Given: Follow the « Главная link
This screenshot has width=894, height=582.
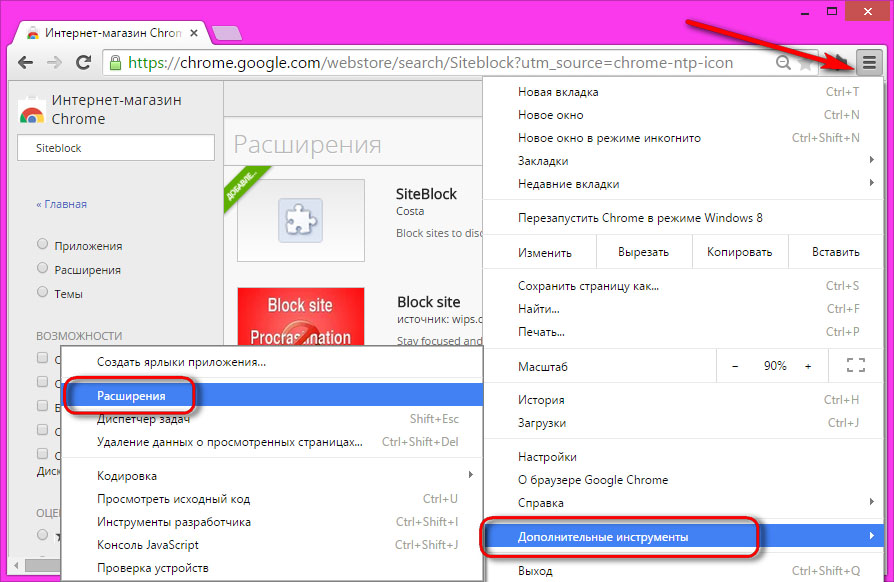Looking at the screenshot, I should point(62,204).
